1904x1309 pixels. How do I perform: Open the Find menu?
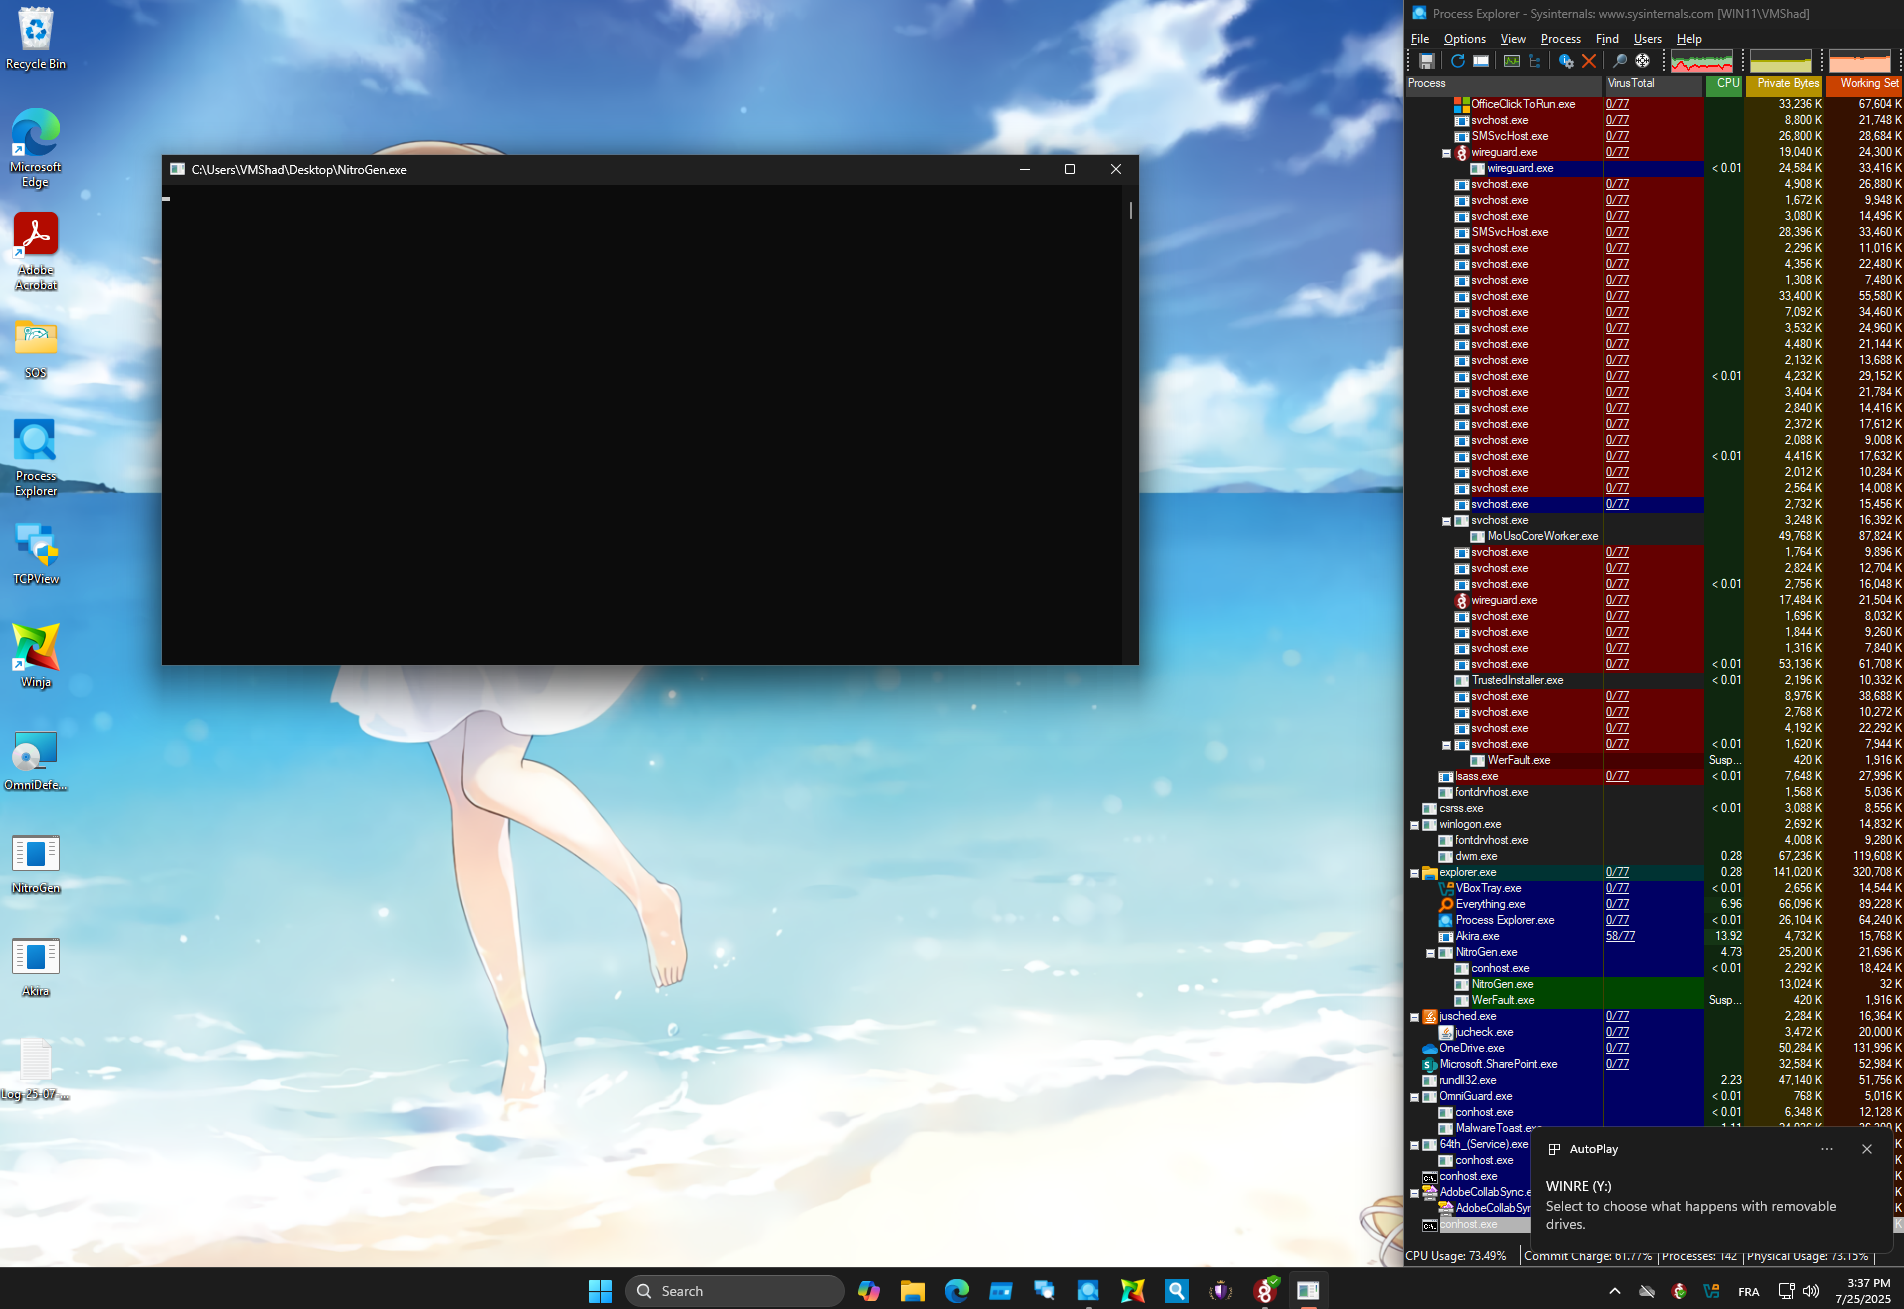click(x=1607, y=39)
